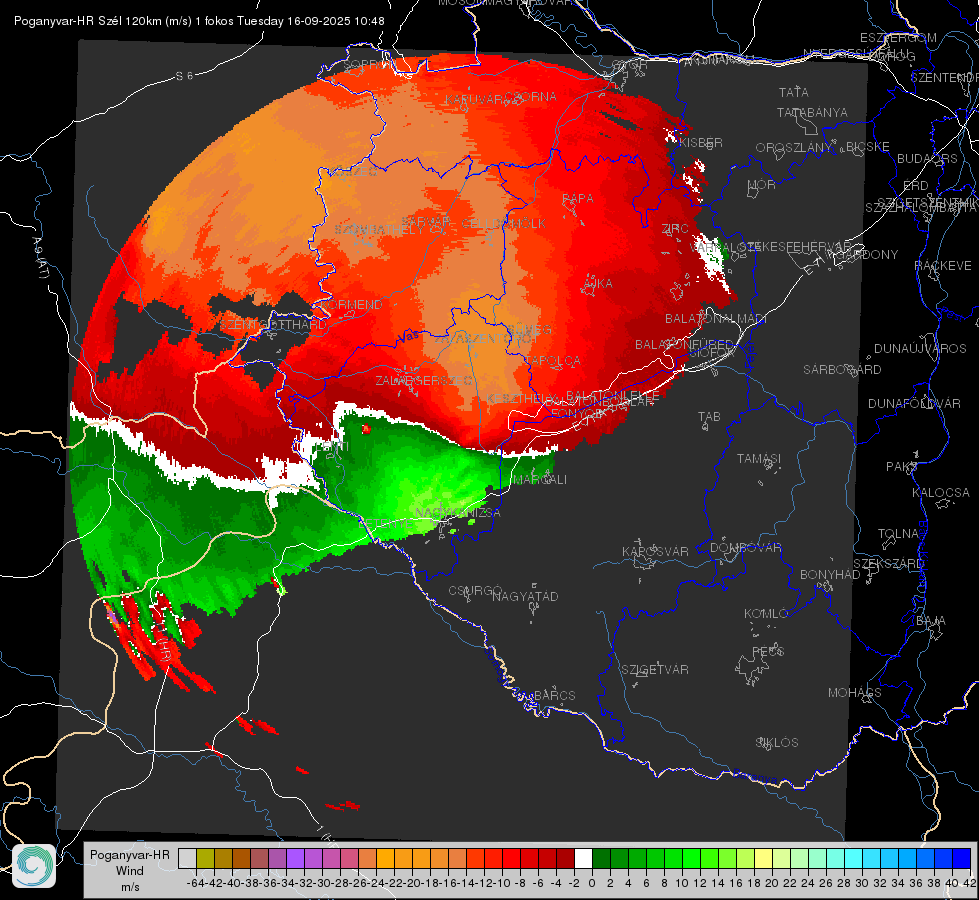The image size is (979, 900).
Task: Click the TAB city label
Action: (x=709, y=417)
